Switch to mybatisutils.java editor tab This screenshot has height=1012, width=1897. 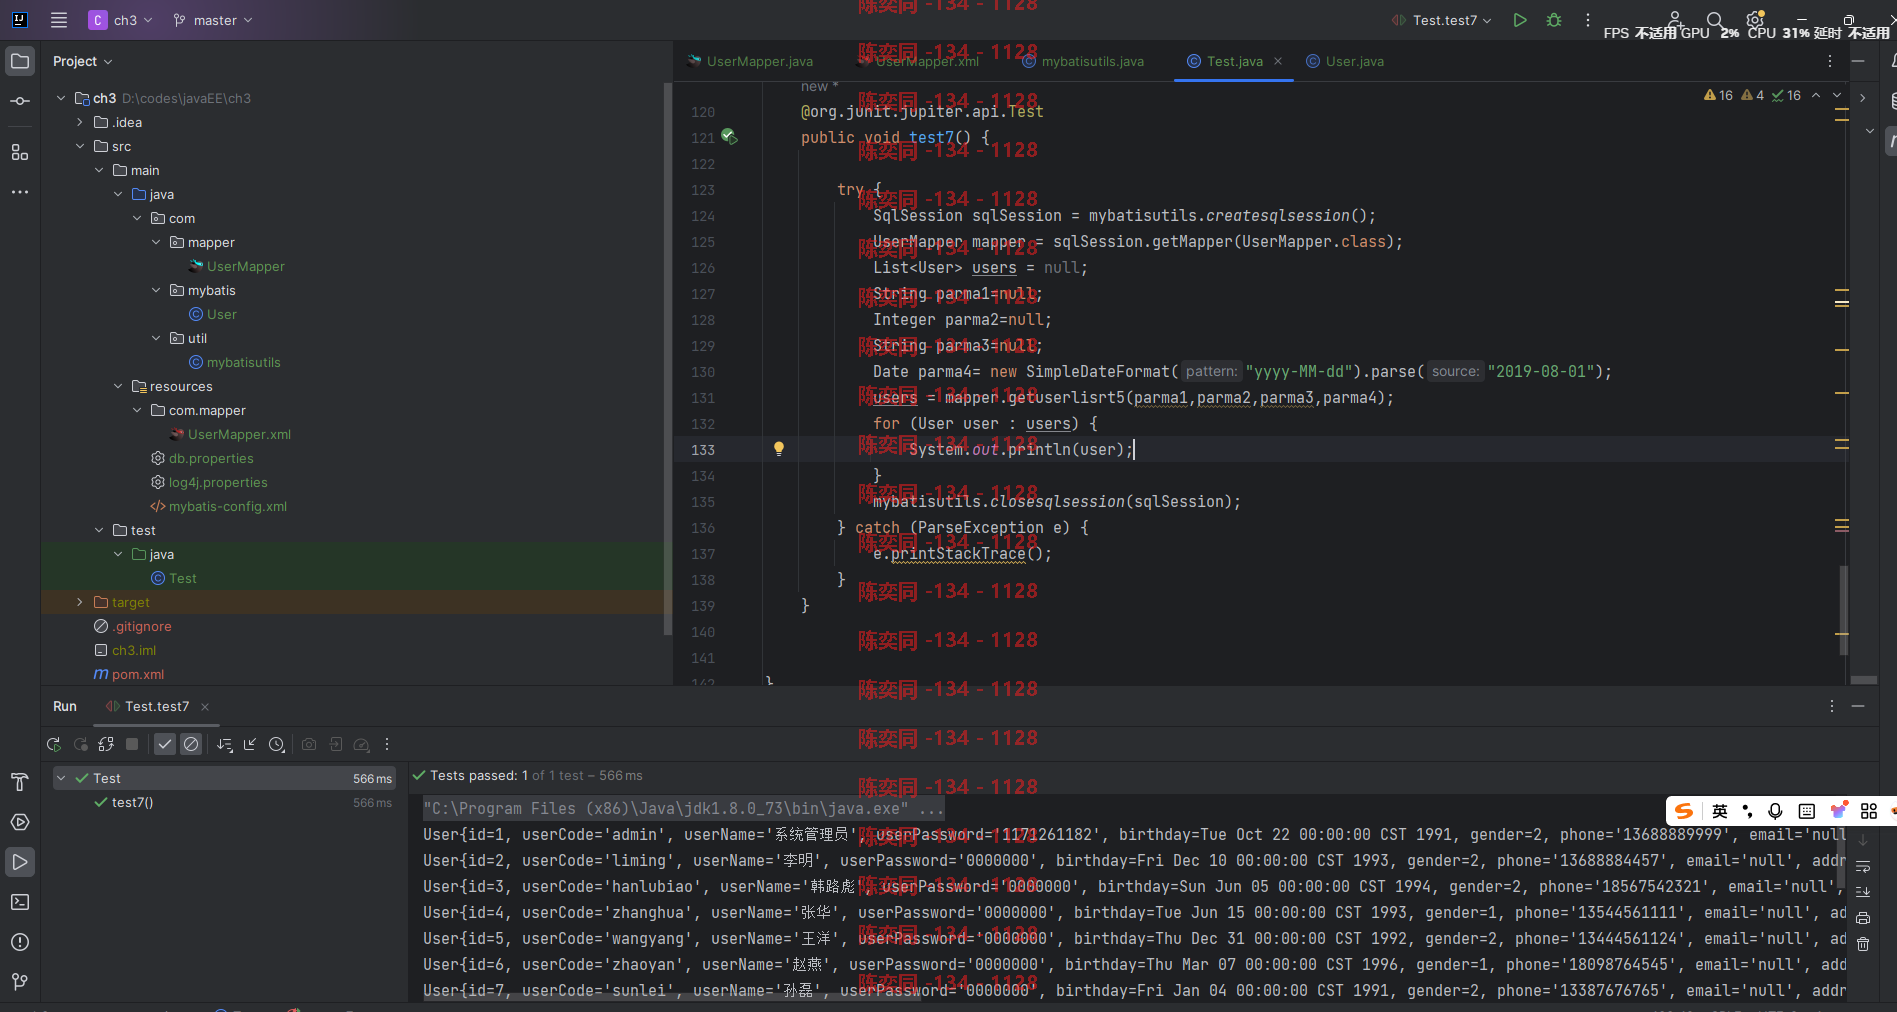click(x=1083, y=61)
